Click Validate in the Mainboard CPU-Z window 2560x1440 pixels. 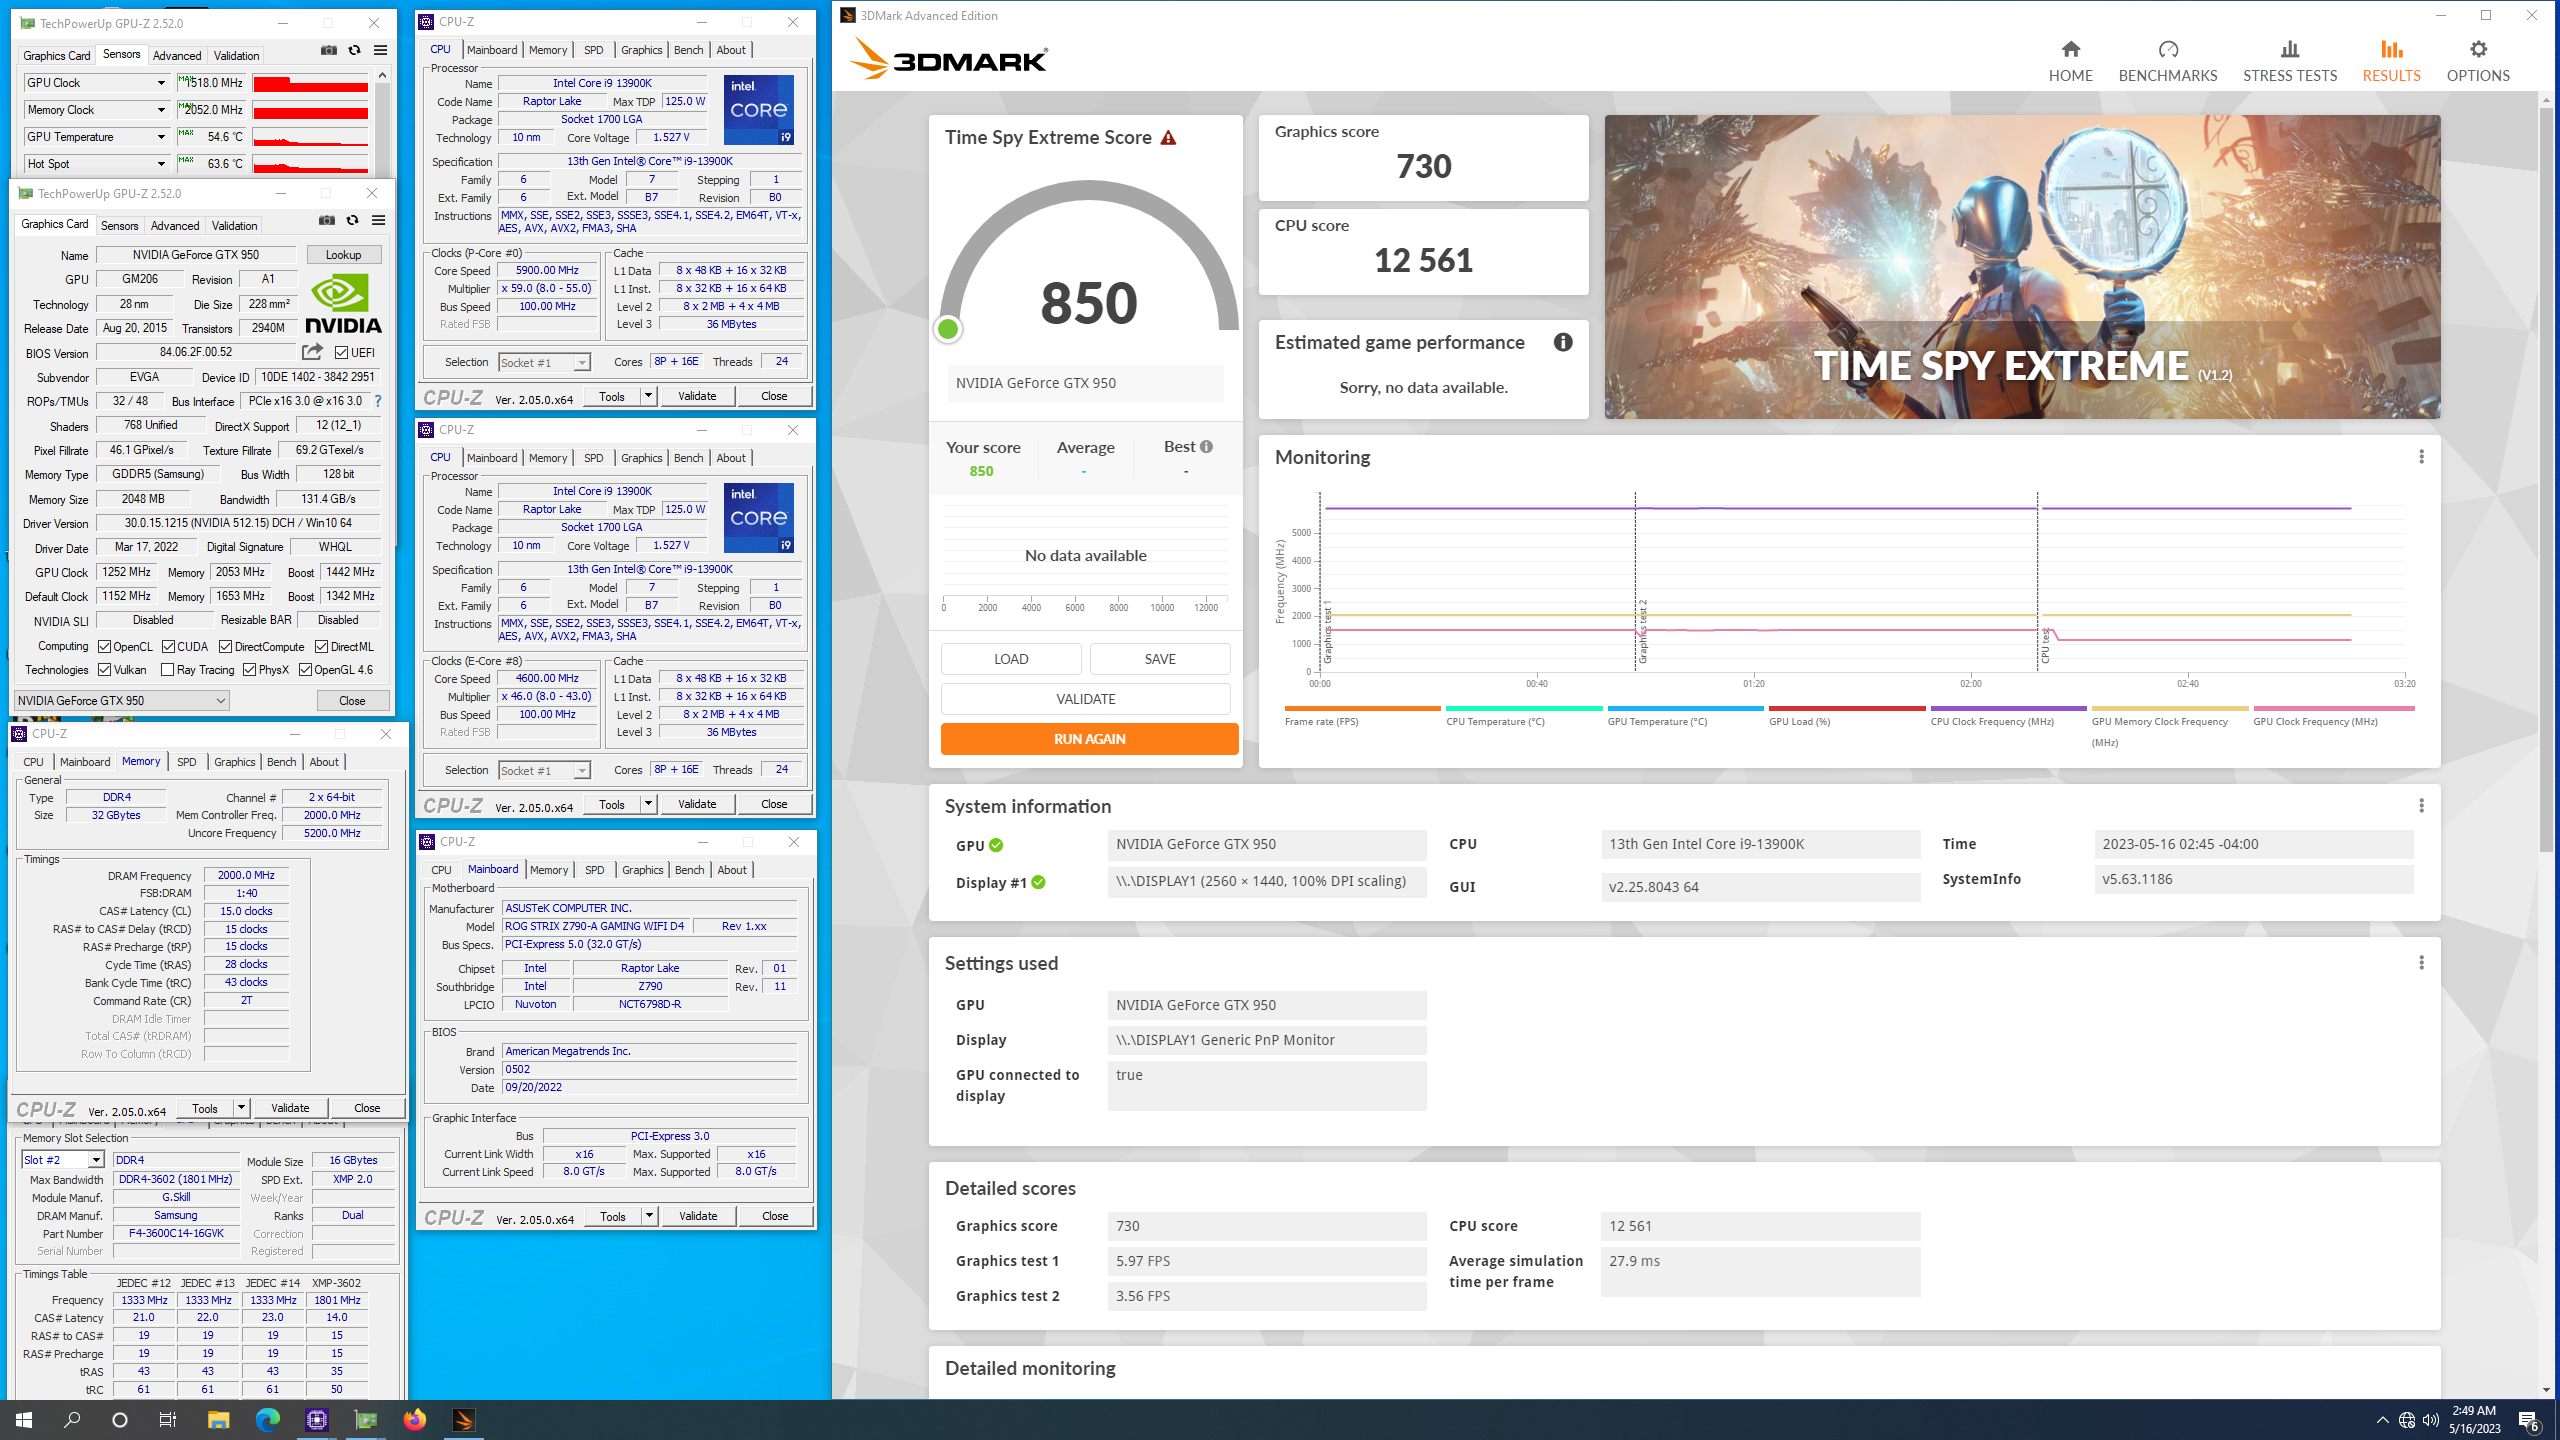click(698, 1216)
